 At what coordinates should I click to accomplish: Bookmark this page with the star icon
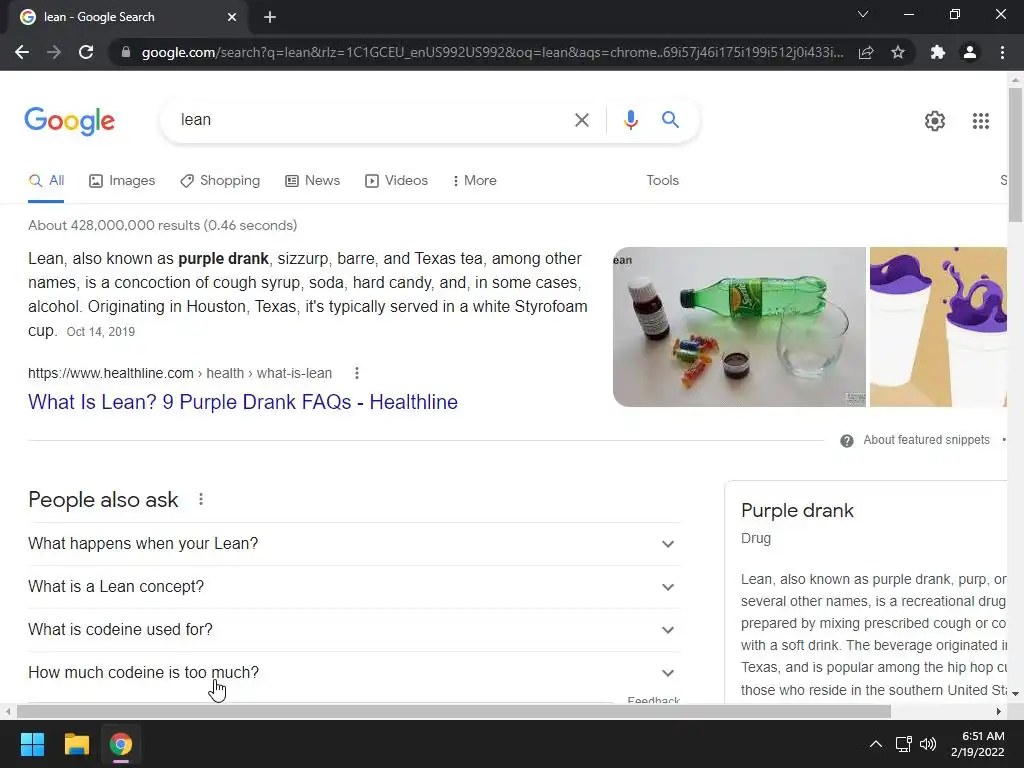coord(898,52)
